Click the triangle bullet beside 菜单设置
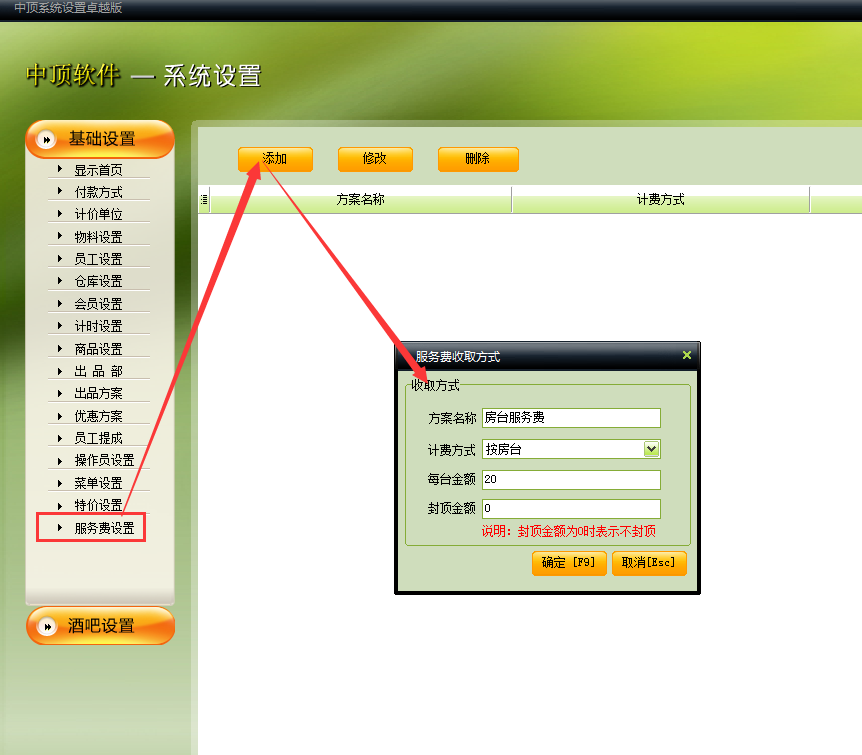 pos(60,482)
